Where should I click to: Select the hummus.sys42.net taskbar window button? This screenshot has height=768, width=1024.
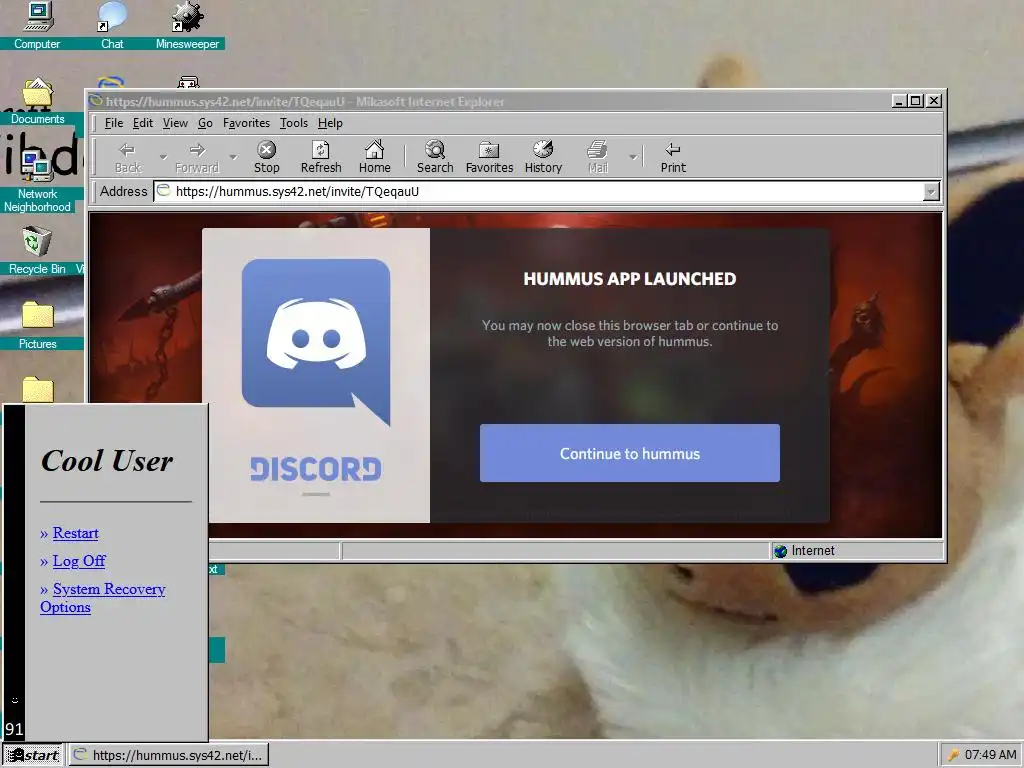169,755
